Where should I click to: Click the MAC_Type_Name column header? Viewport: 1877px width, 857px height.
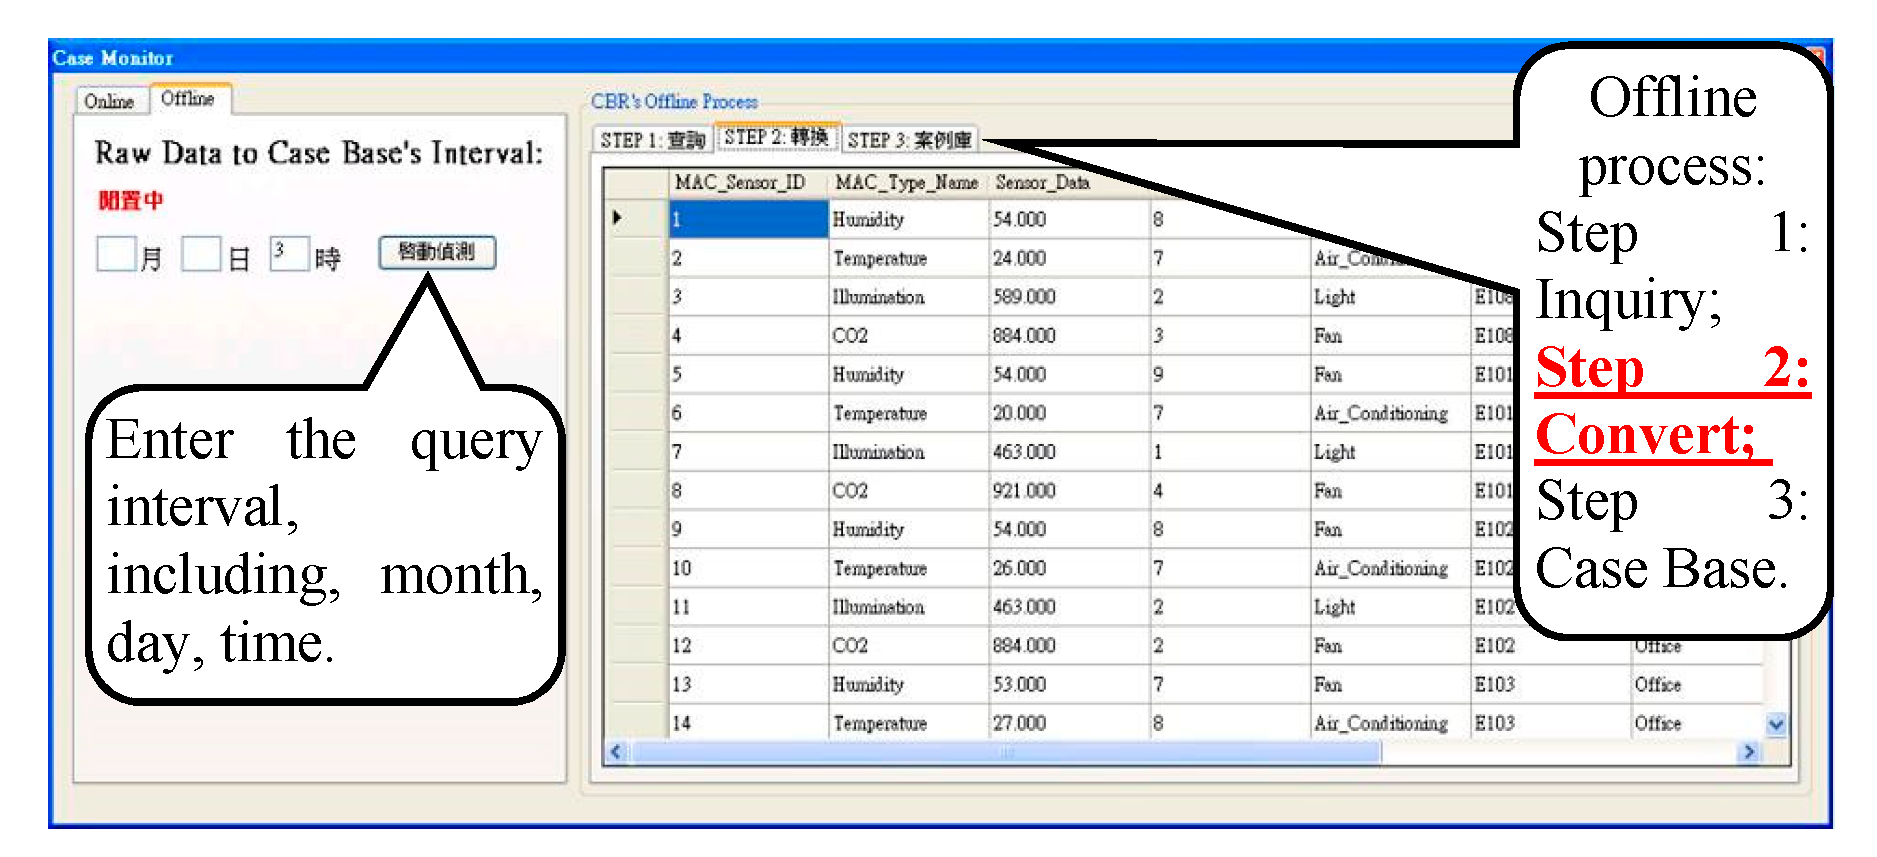pos(906,183)
